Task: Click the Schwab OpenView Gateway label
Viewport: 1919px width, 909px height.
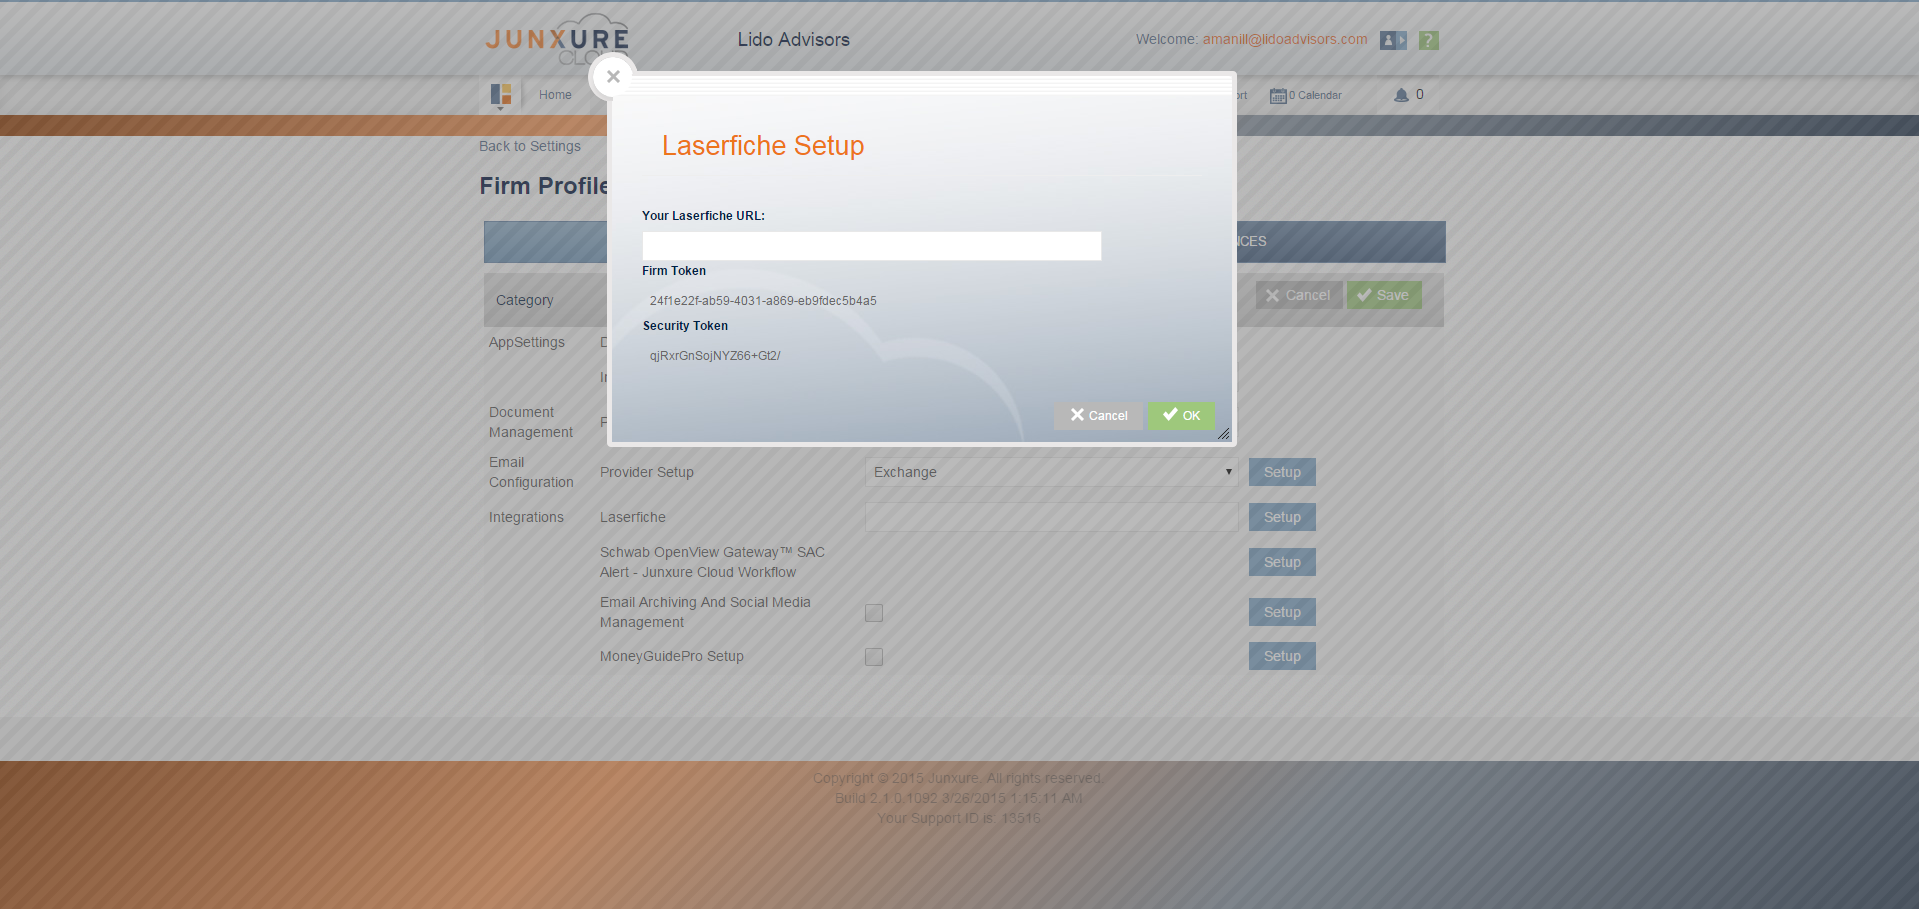Action: (x=712, y=562)
